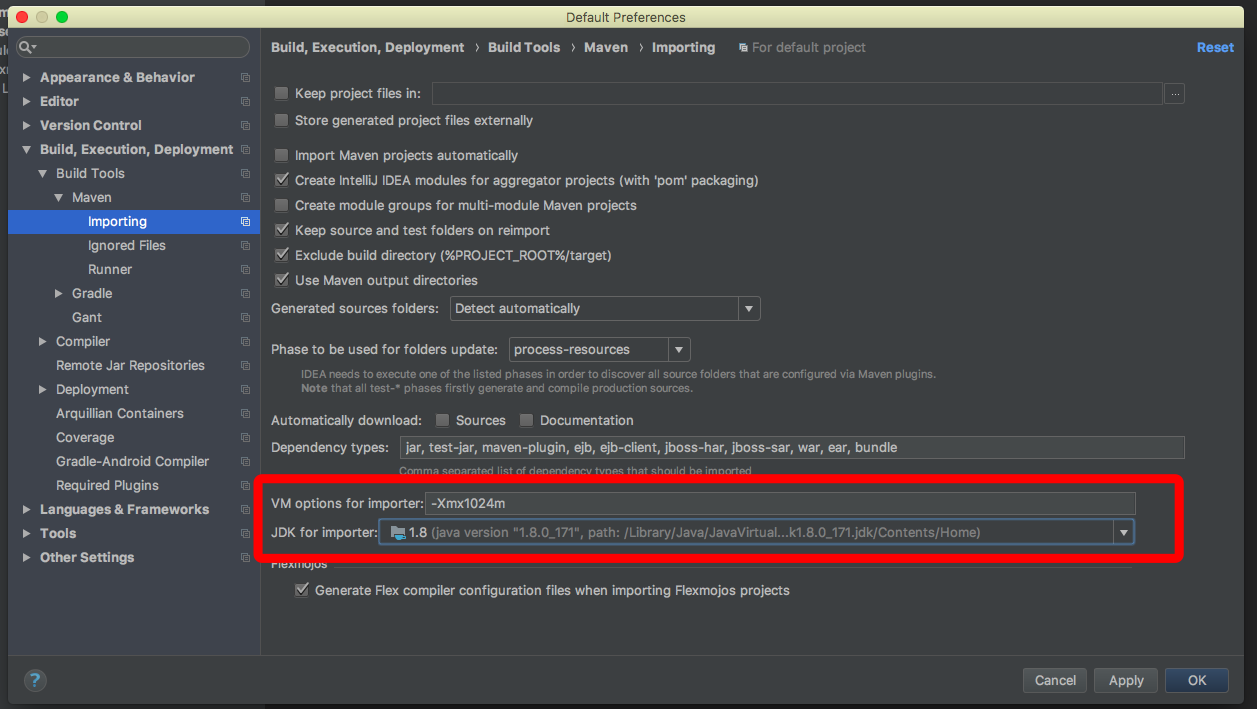The image size is (1257, 709).
Task: Check Create module groups for multi-module Maven projects
Action: coord(282,206)
